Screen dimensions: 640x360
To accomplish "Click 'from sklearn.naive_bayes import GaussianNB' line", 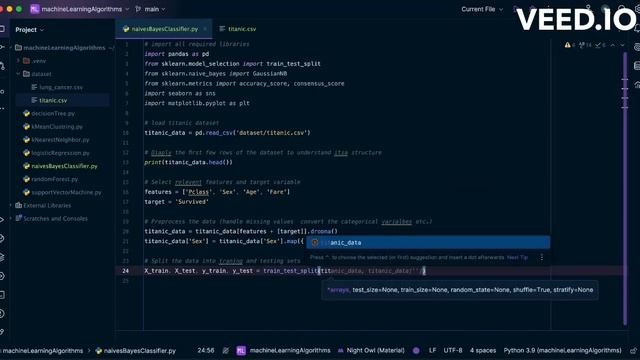I will [216, 73].
